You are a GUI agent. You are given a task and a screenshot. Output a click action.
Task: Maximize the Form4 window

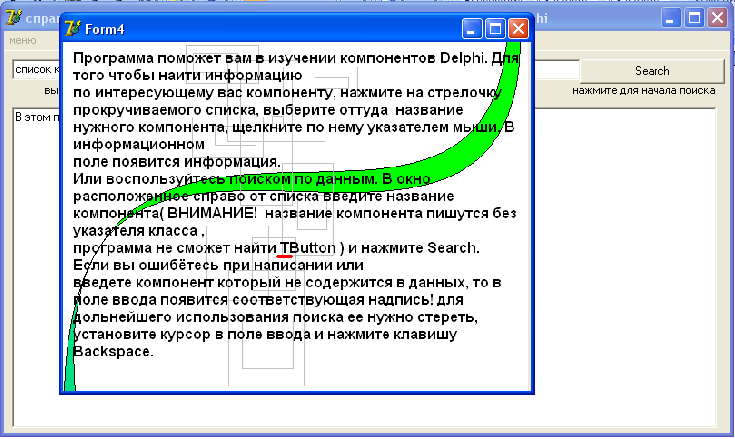[x=495, y=29]
